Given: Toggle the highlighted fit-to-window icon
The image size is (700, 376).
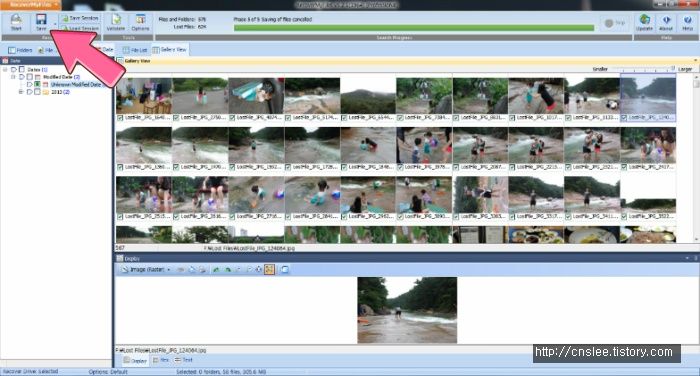Looking at the screenshot, I should (x=269, y=270).
